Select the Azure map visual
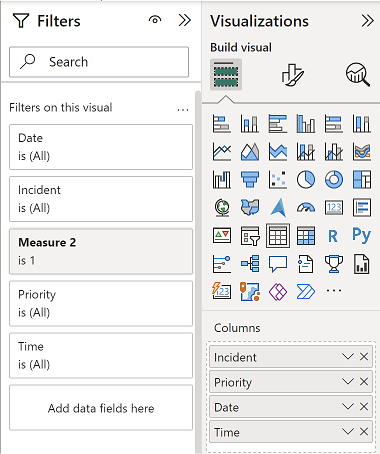 tap(278, 207)
